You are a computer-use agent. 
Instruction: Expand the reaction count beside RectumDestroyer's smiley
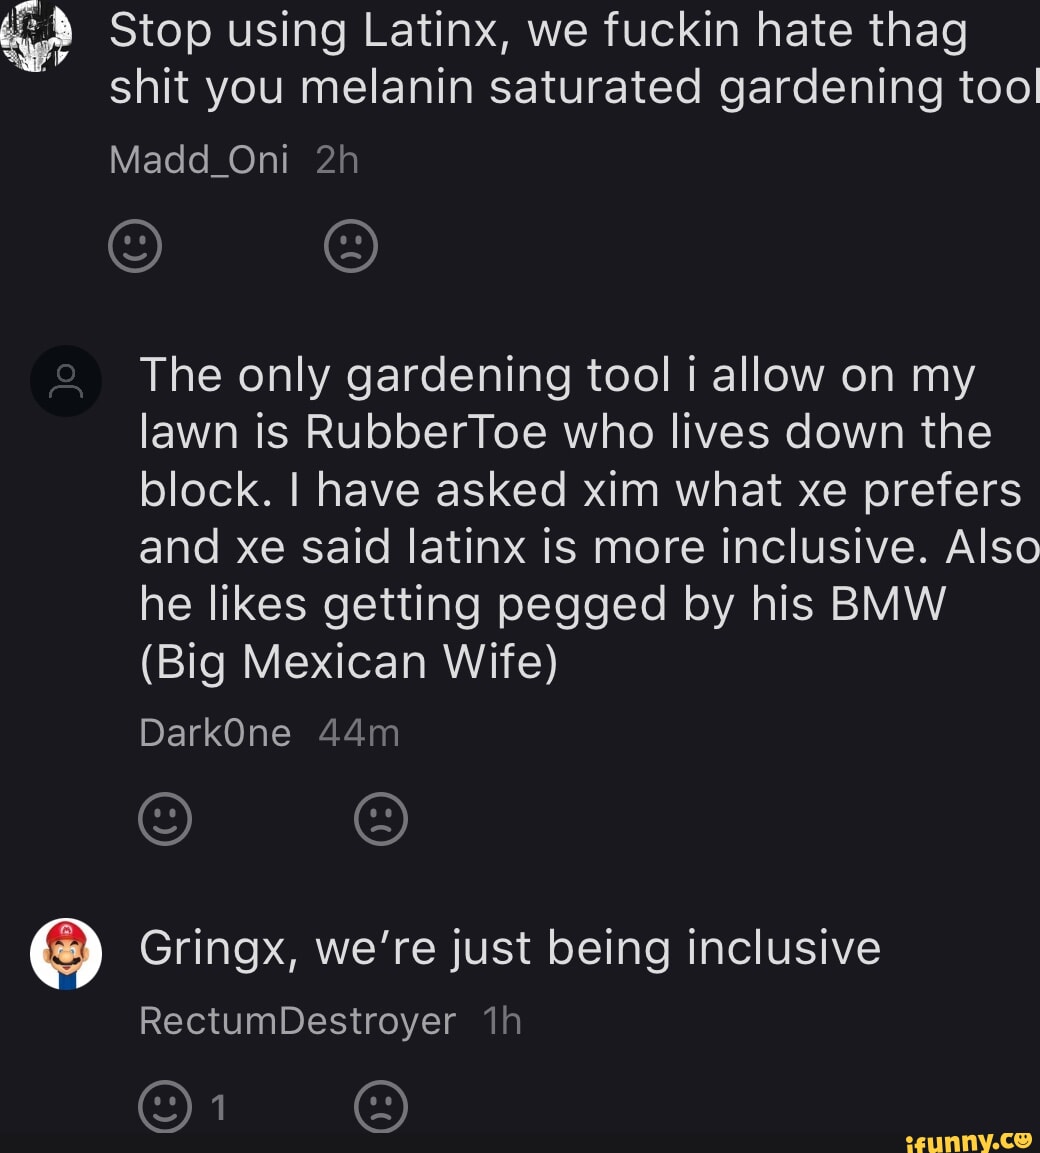click(218, 1107)
